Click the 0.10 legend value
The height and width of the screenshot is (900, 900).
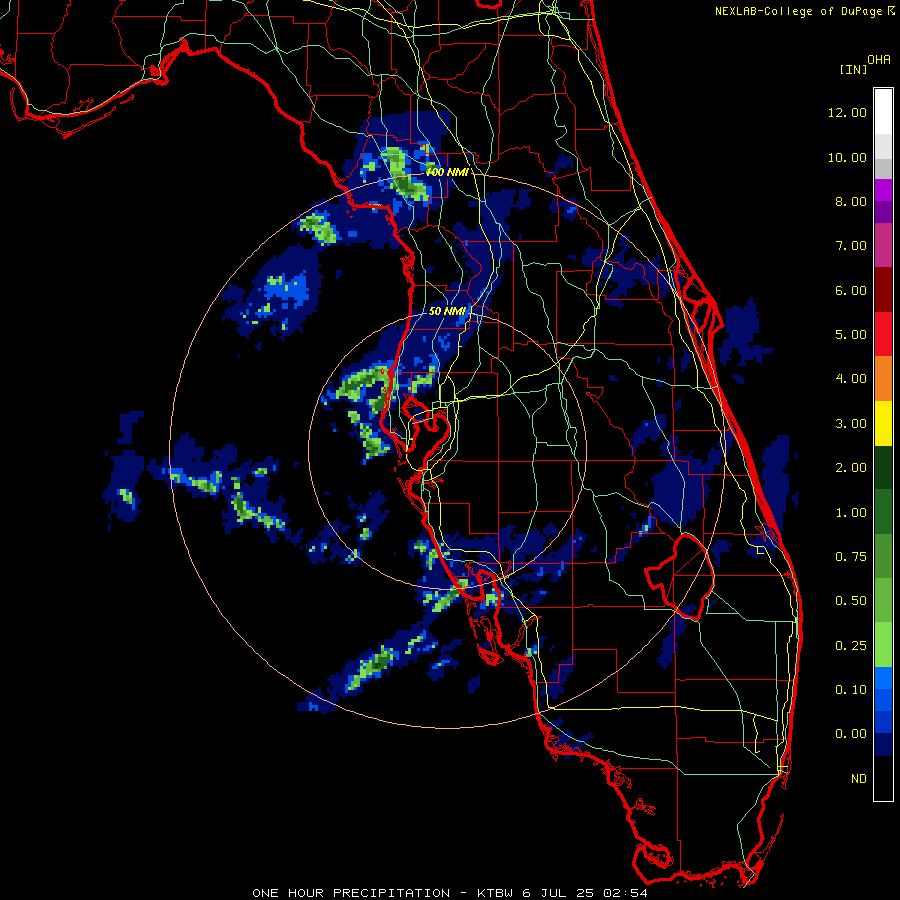tap(851, 690)
